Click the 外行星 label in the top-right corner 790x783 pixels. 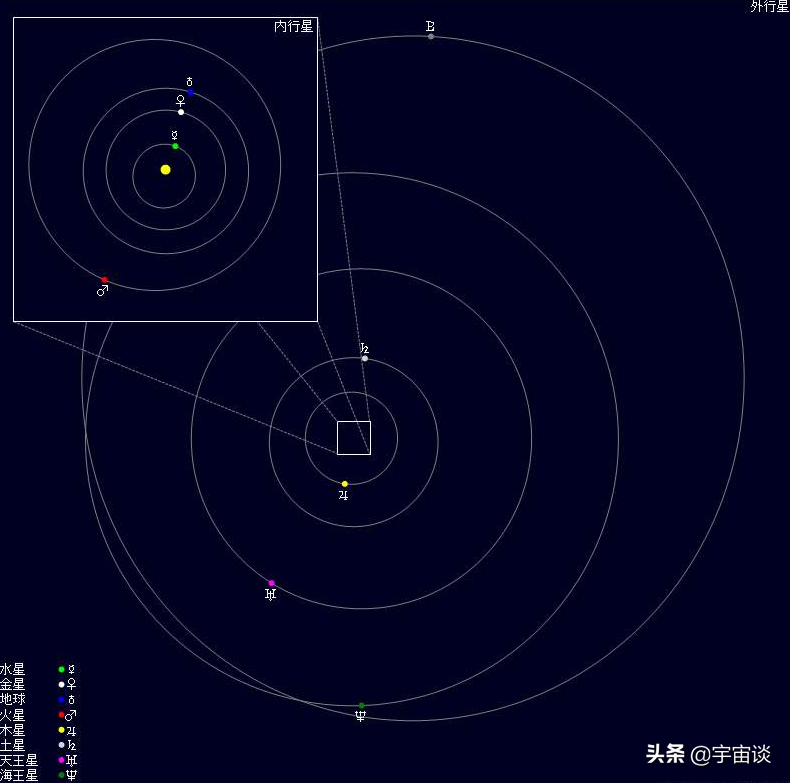coord(769,7)
